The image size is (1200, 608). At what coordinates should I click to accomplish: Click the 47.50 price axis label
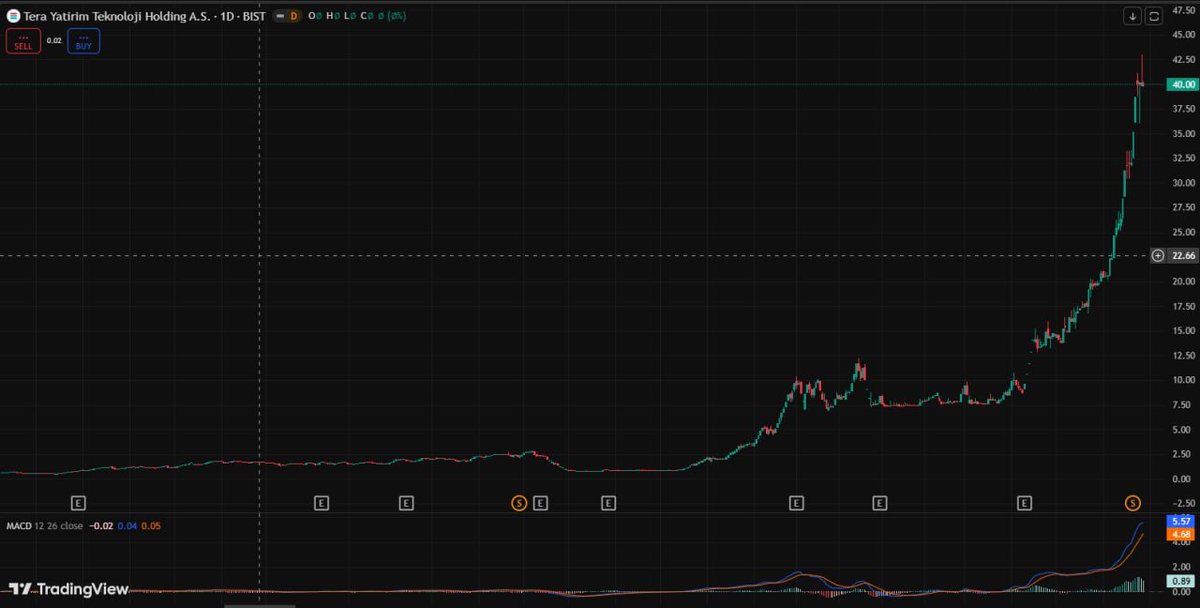[1184, 10]
